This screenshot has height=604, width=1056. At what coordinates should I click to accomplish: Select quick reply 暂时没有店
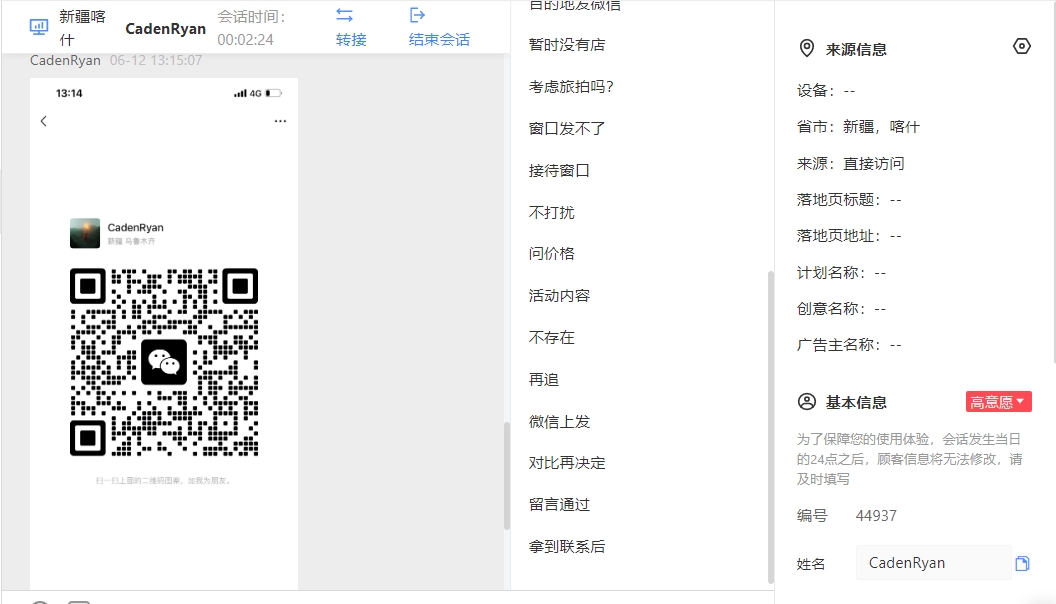coord(567,45)
